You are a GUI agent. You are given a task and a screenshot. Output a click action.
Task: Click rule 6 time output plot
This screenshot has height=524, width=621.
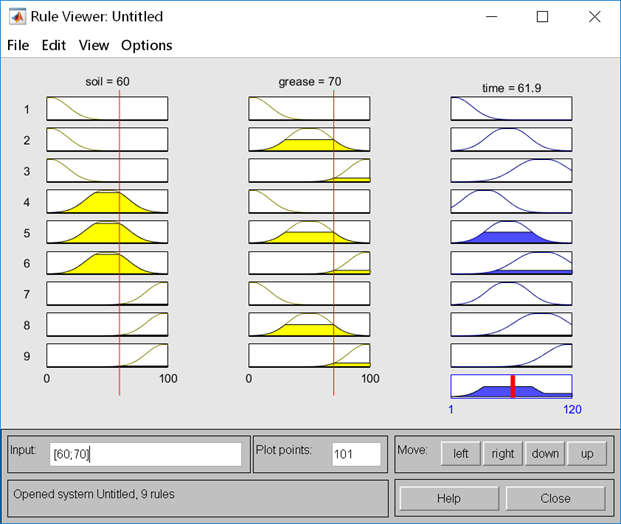click(511, 263)
